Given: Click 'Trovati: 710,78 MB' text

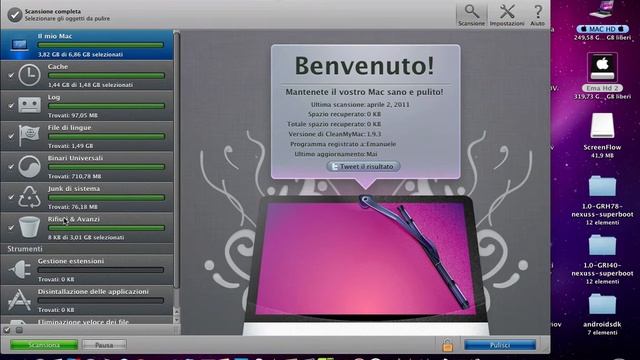Looking at the screenshot, I should [x=75, y=176].
